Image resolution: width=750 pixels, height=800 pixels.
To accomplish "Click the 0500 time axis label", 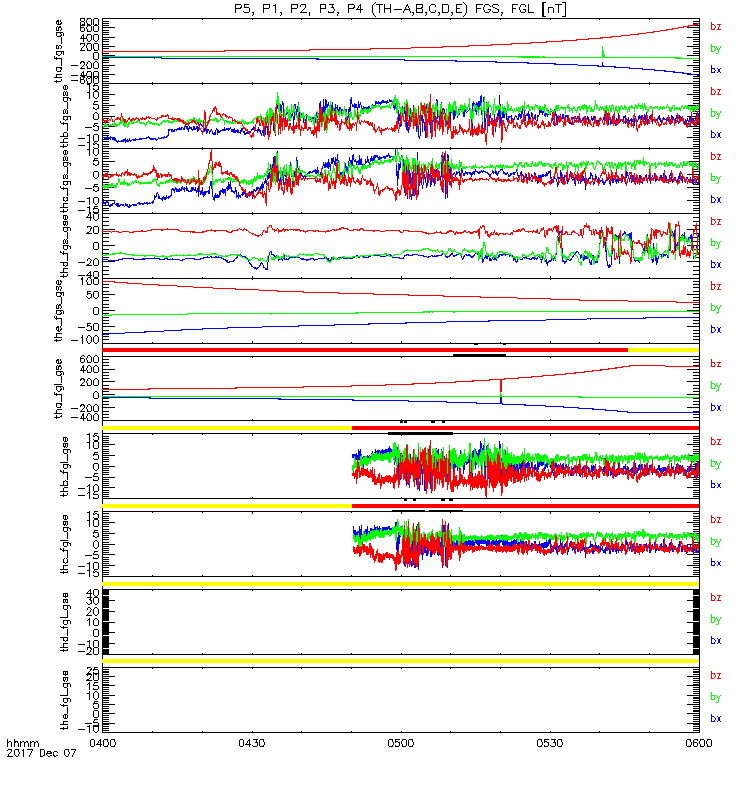I will [401, 743].
